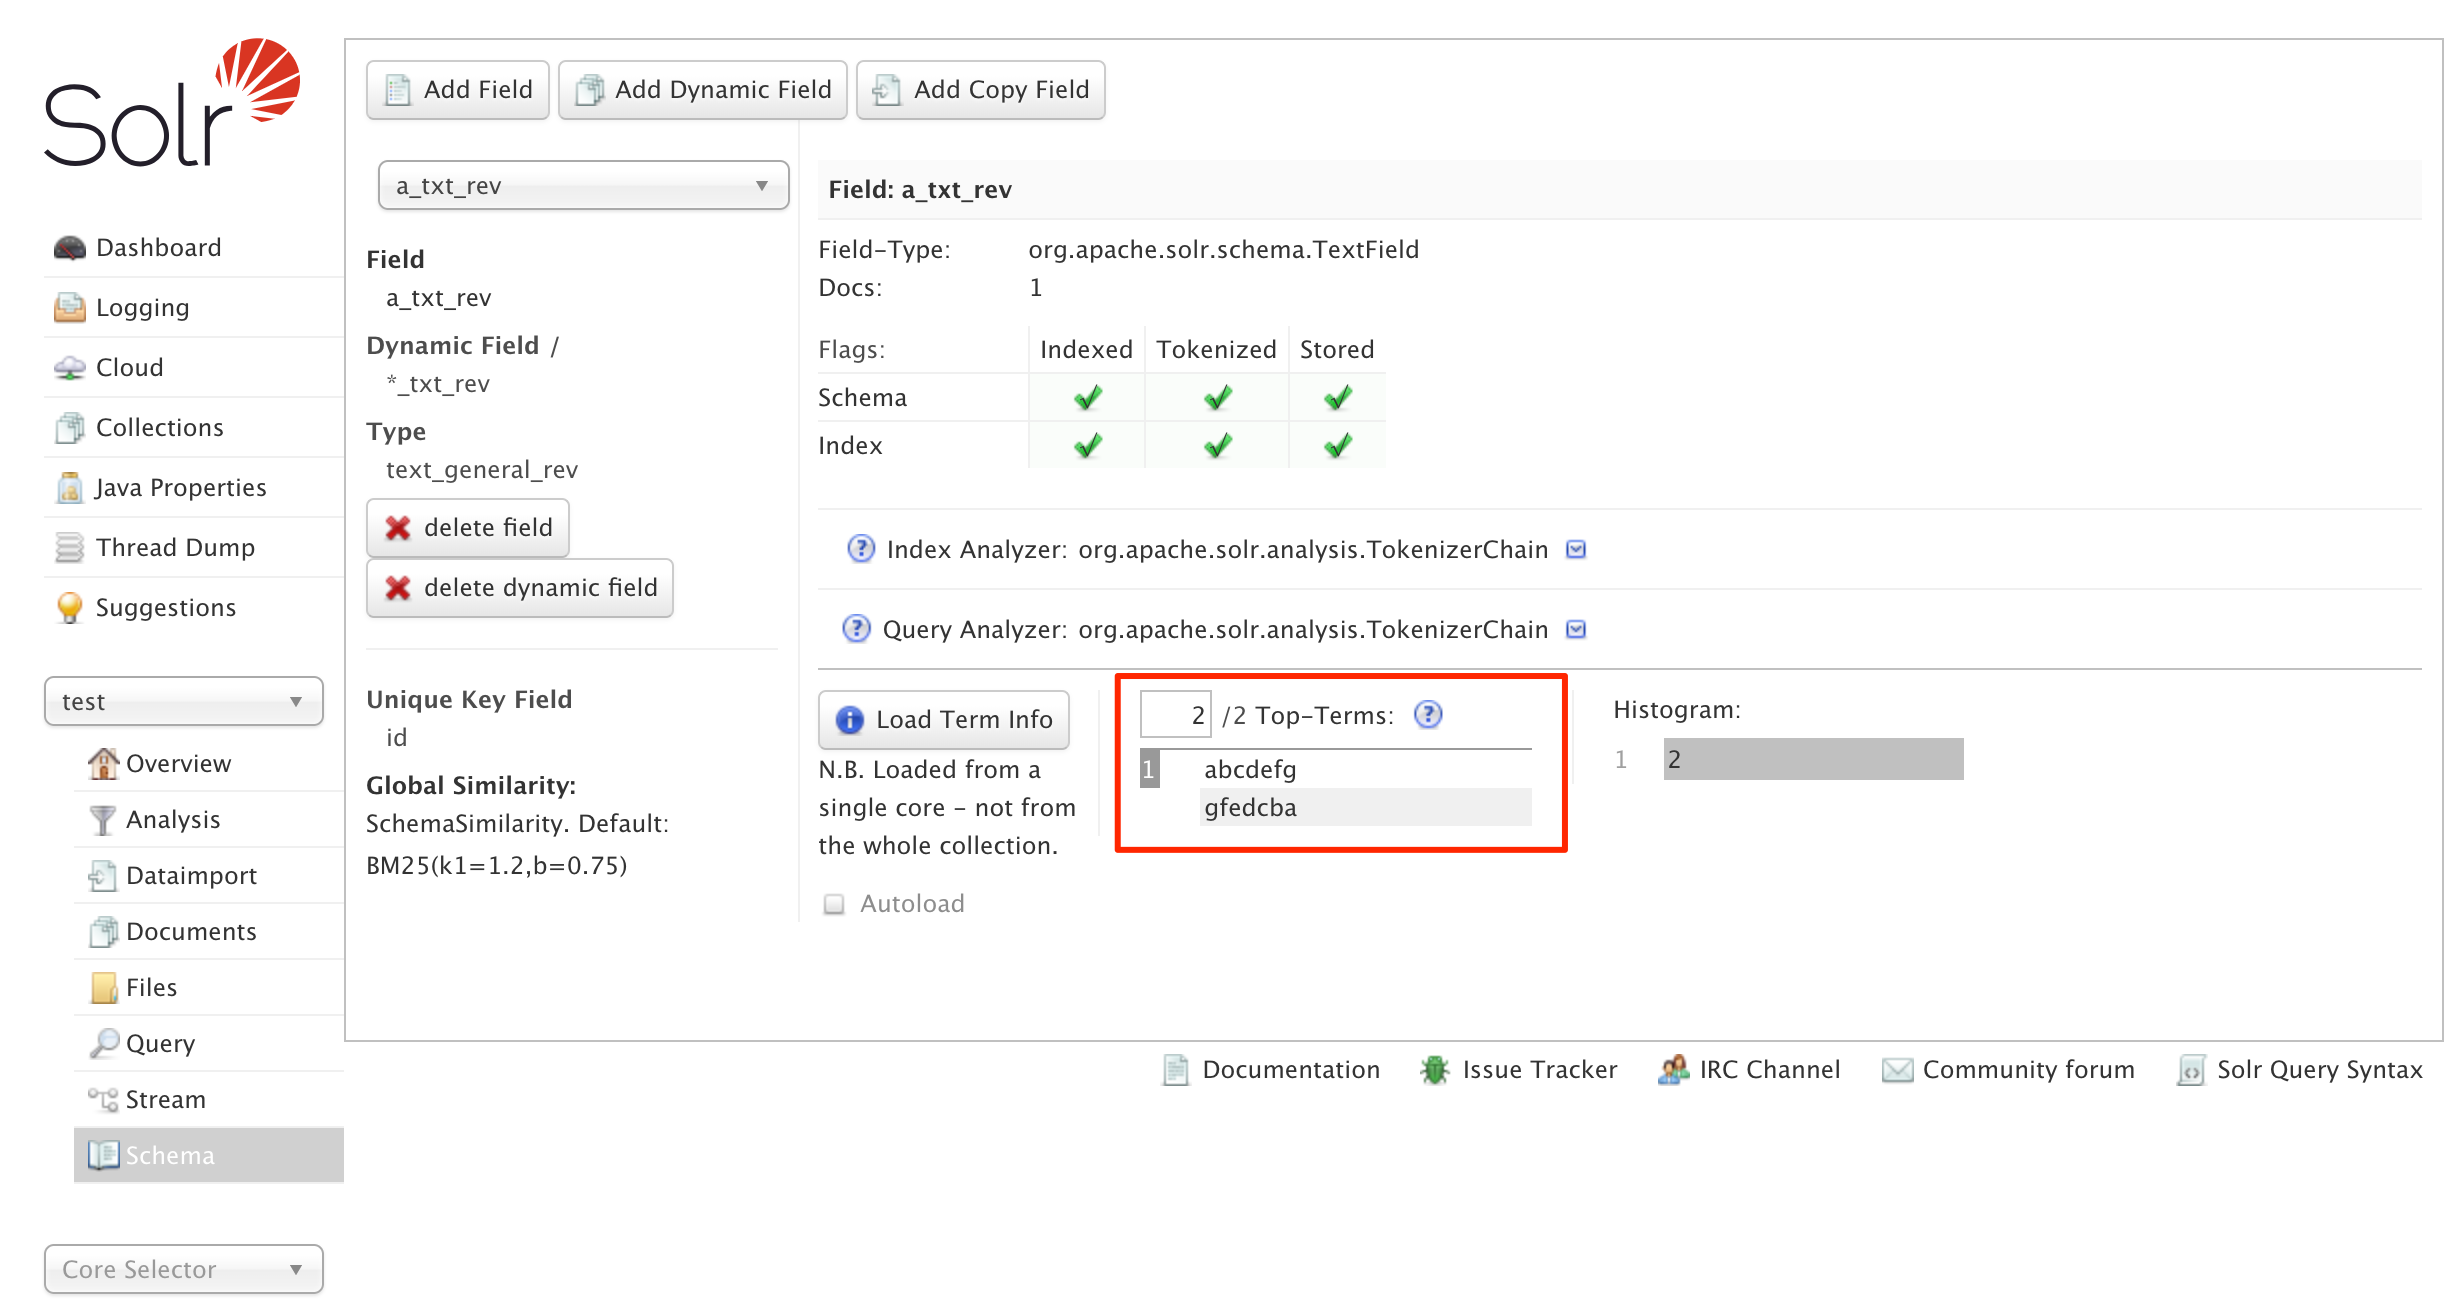Open the a_txt_rev field dropdown
The image size is (2464, 1310).
pos(583,186)
